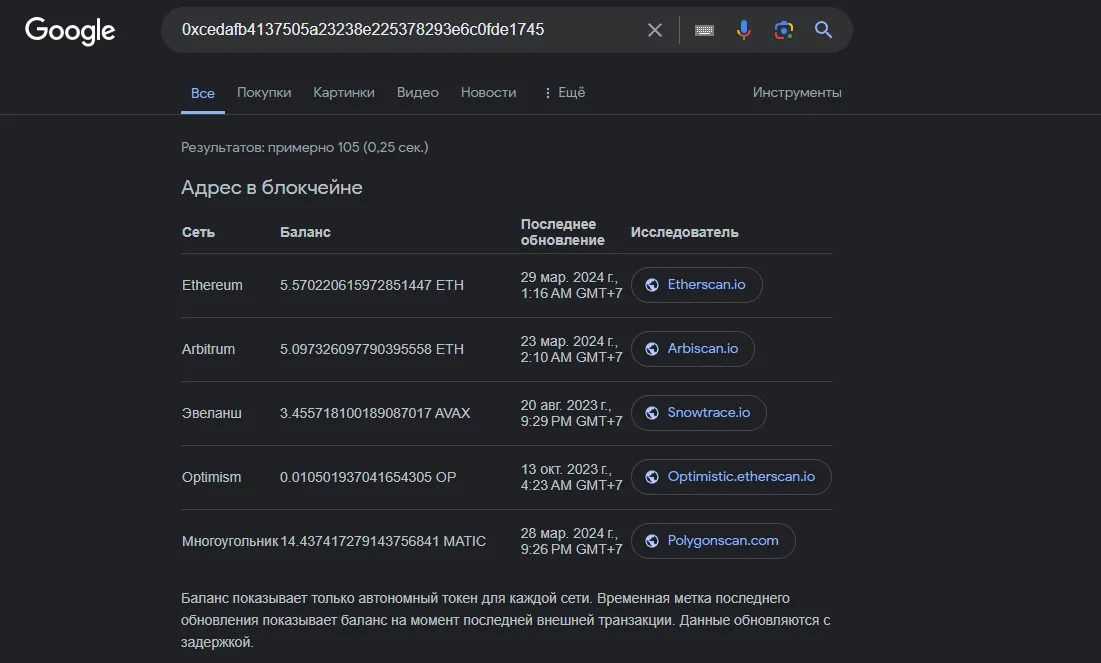1101x663 pixels.
Task: Click the Ethereum network name
Action: click(x=212, y=285)
